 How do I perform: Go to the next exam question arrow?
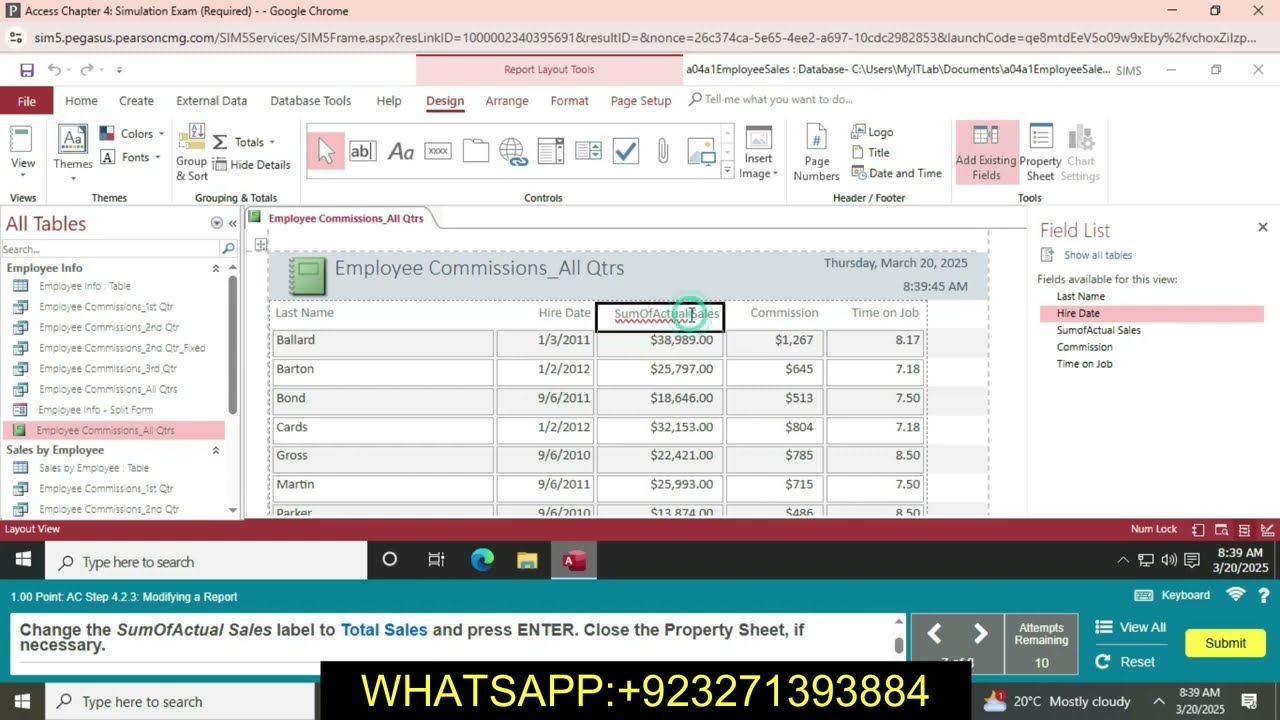pos(981,633)
